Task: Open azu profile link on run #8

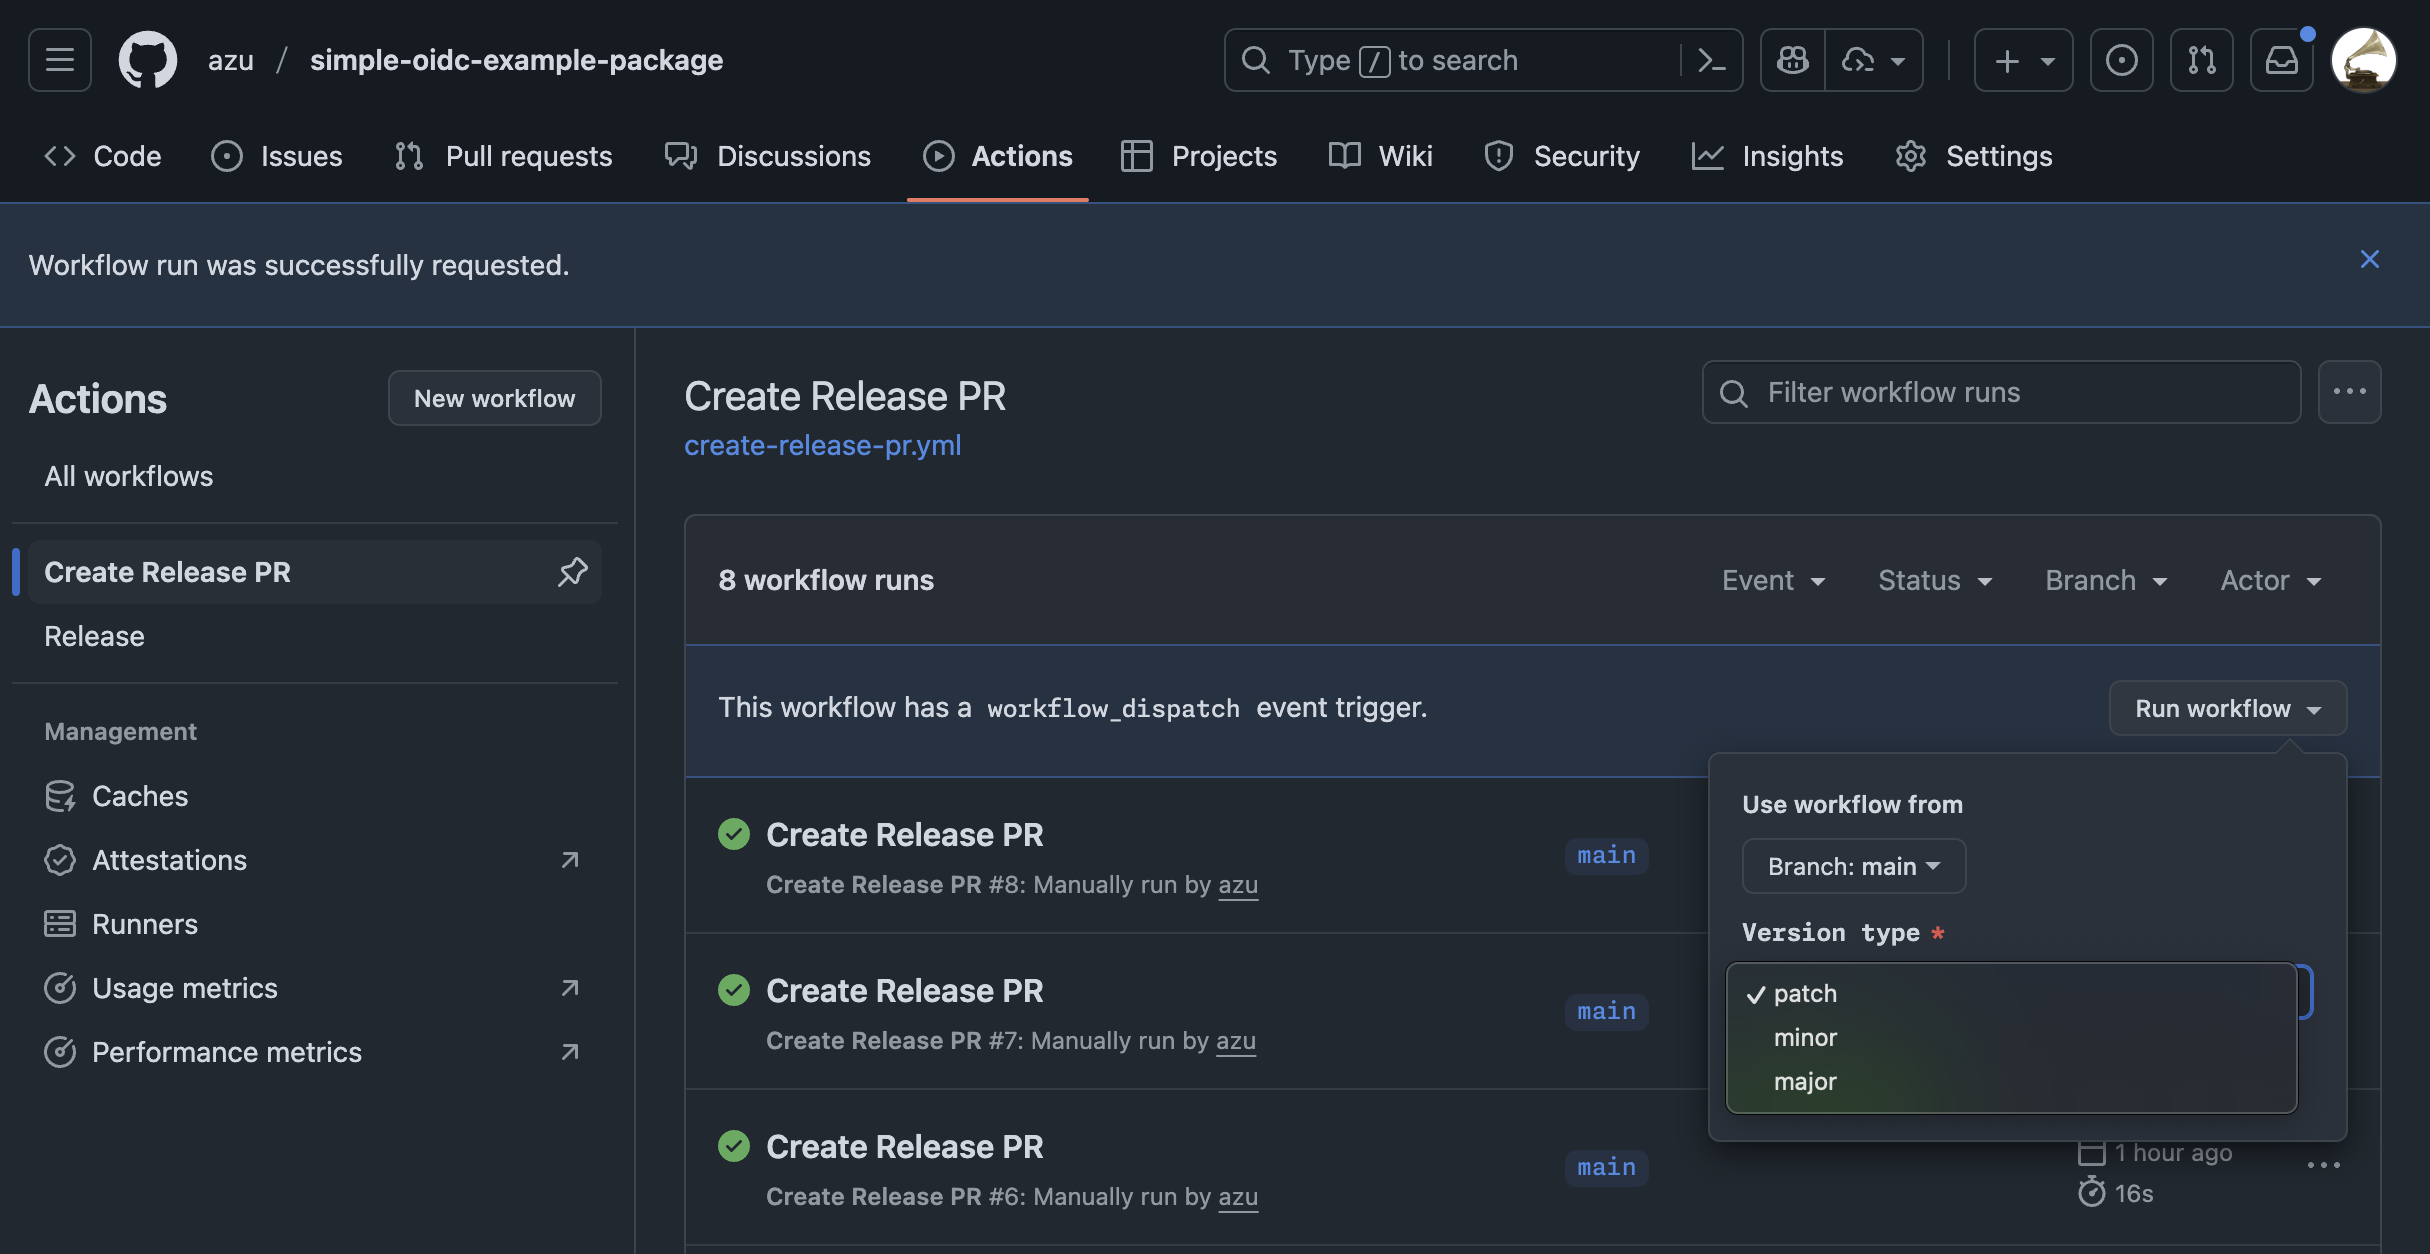Action: 1238,885
